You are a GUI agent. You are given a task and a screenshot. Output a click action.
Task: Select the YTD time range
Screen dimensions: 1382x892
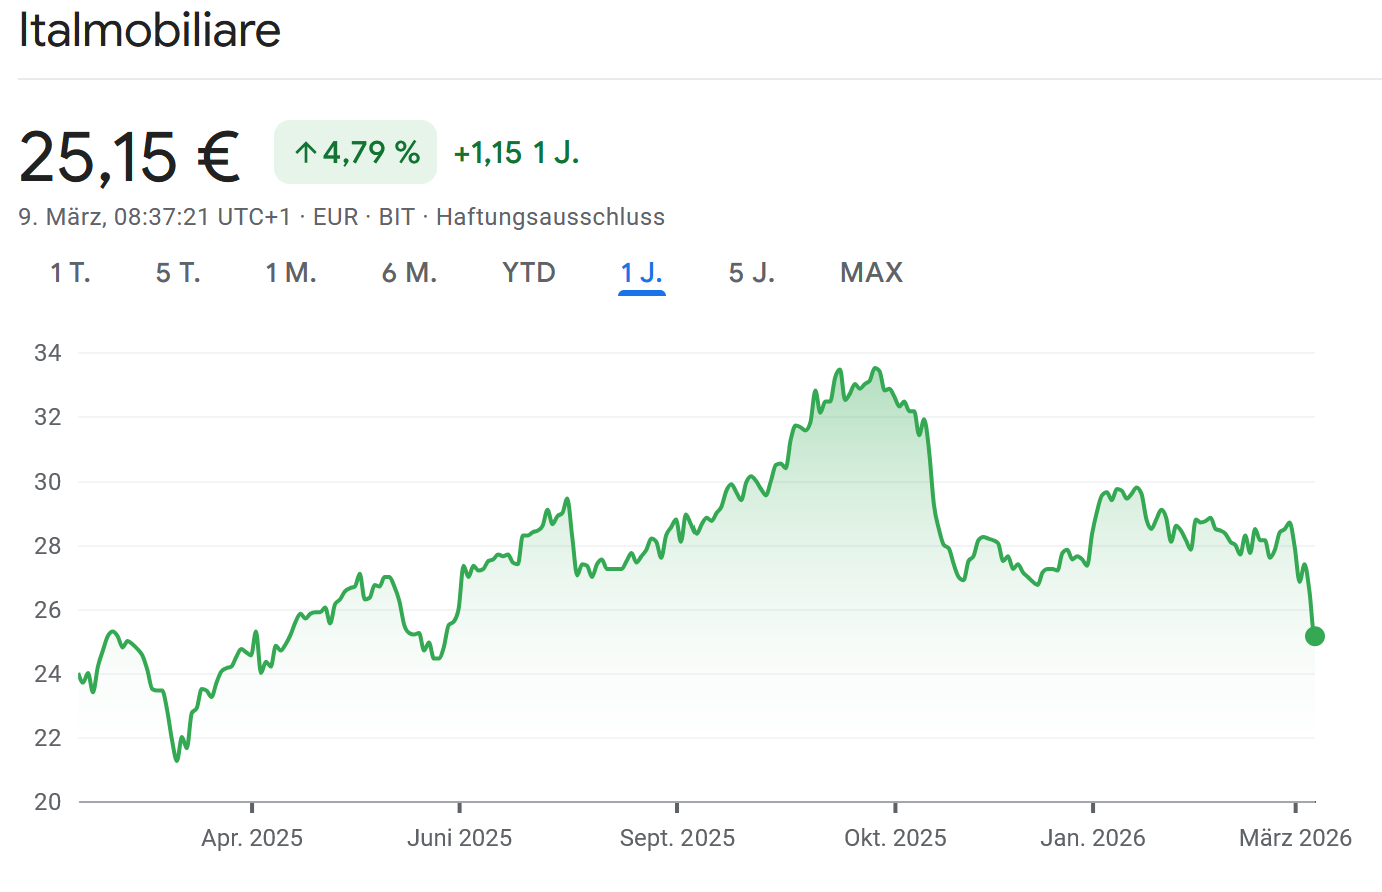click(528, 273)
